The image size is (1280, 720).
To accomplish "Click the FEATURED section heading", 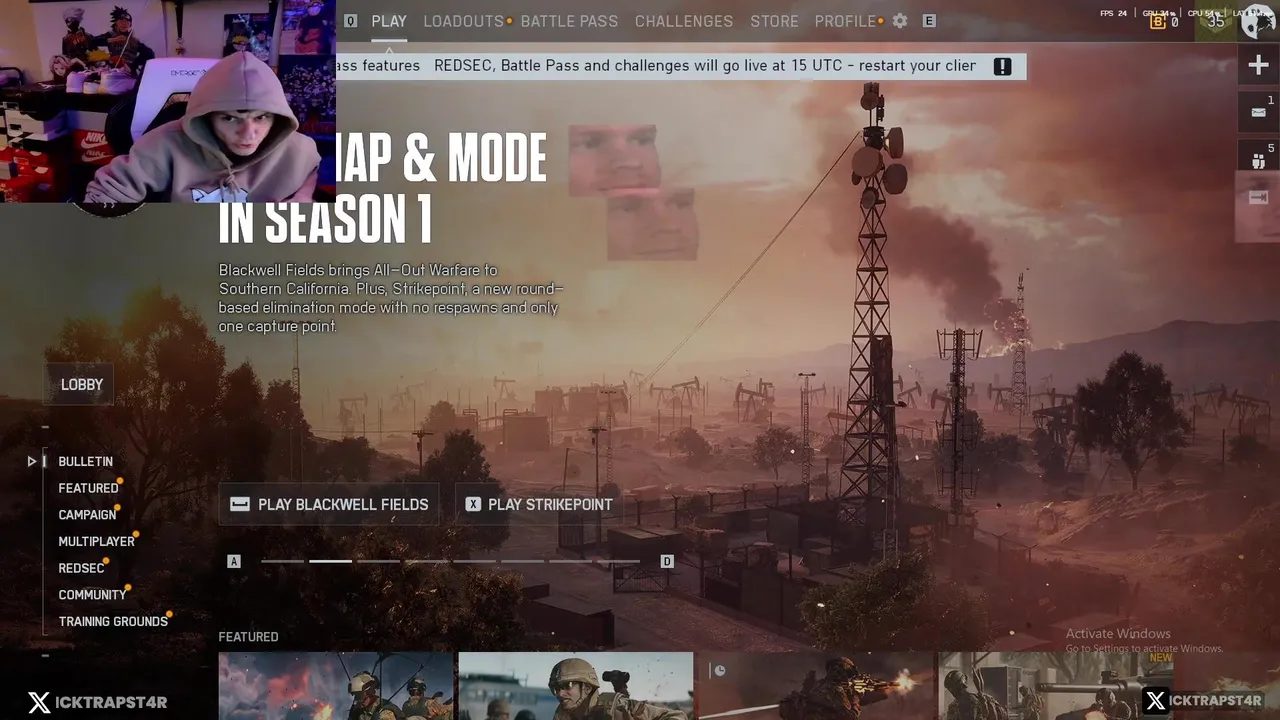I will [248, 637].
